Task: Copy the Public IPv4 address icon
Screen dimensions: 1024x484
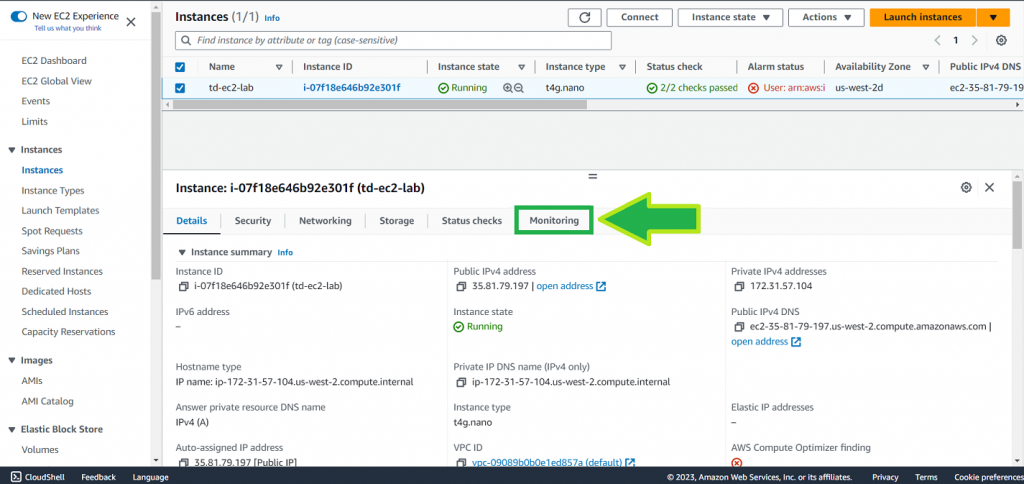Action: click(461, 286)
